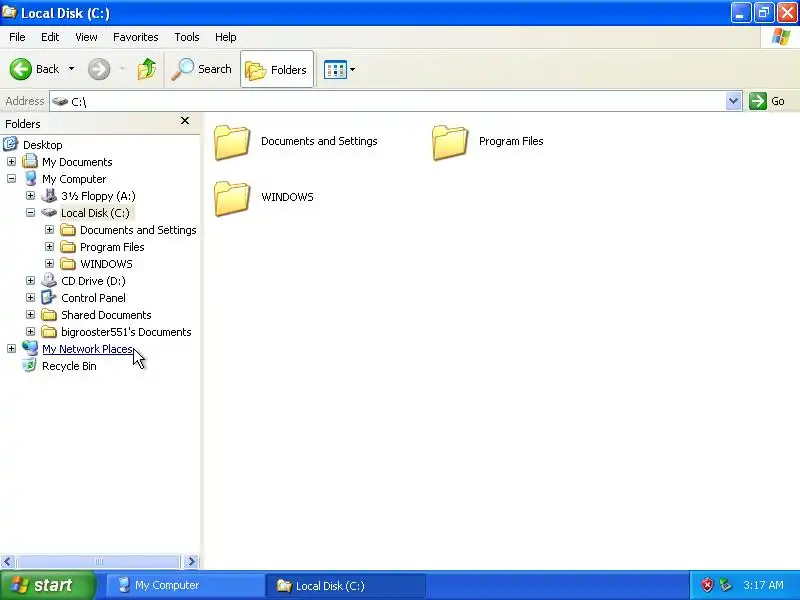The height and width of the screenshot is (600, 800).
Task: Click the red security shield tray icon
Action: (707, 585)
